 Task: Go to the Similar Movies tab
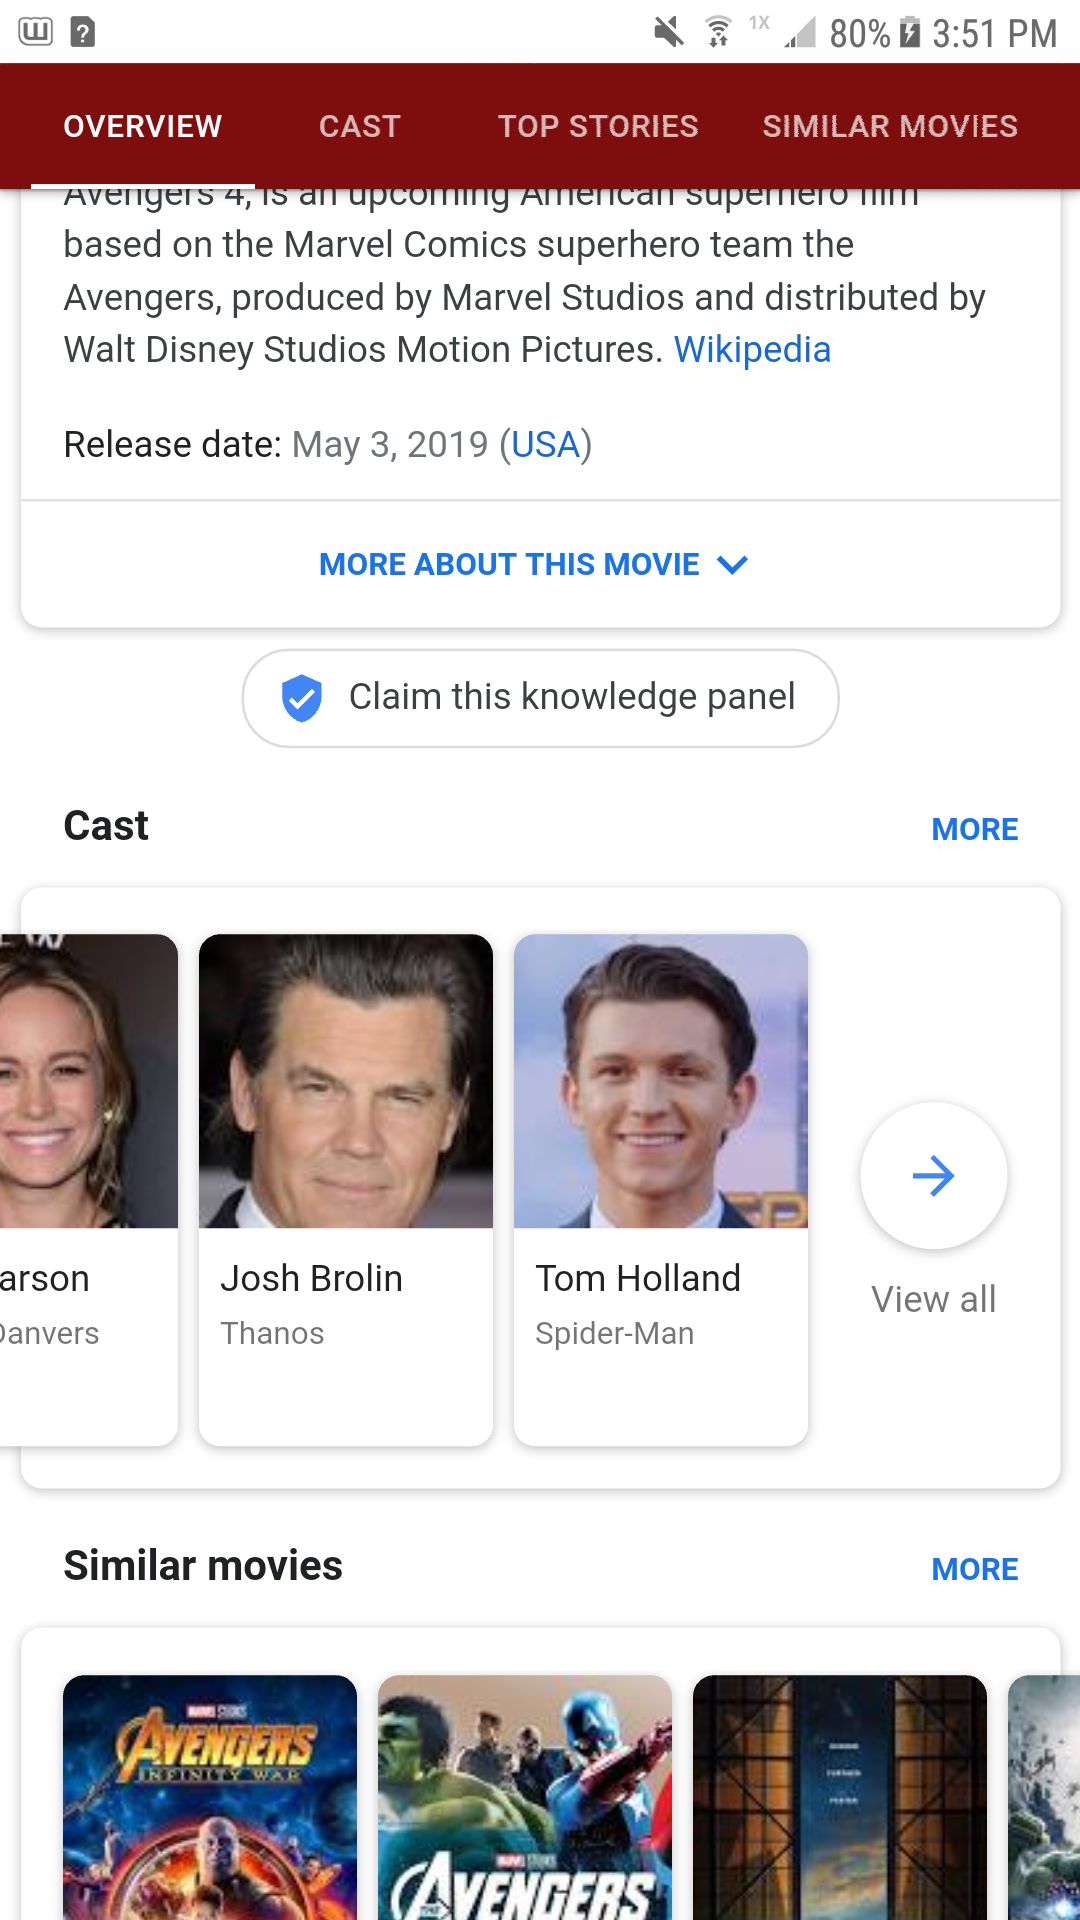pos(890,126)
